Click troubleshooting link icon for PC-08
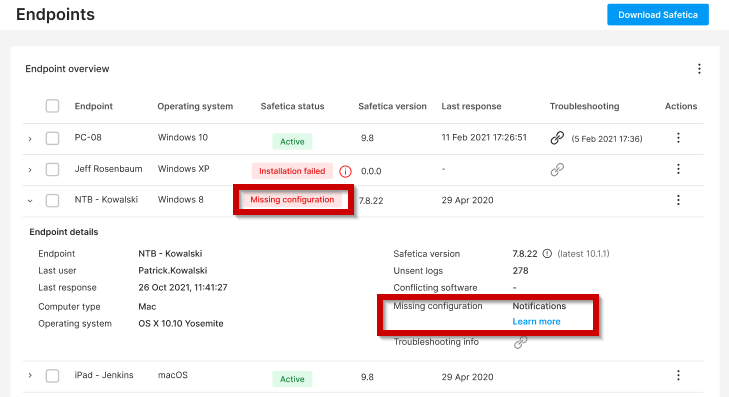Viewport: 729px width, 397px height. pos(557,138)
